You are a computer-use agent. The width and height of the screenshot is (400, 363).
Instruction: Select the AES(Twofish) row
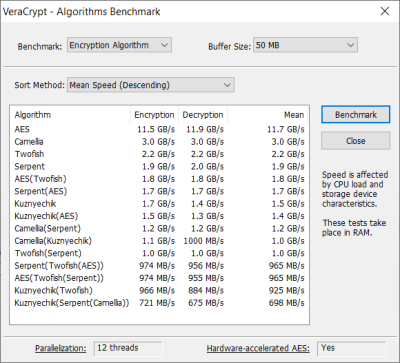pyautogui.click(x=159, y=179)
